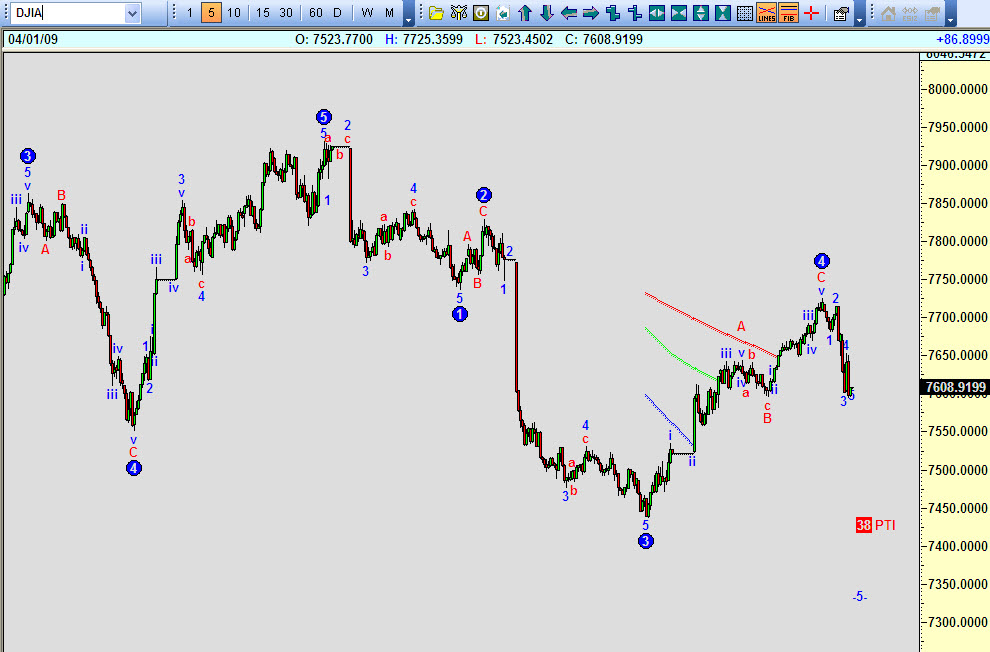990x652 pixels.
Task: Click the right arrow toolbar icon
Action: [591, 13]
